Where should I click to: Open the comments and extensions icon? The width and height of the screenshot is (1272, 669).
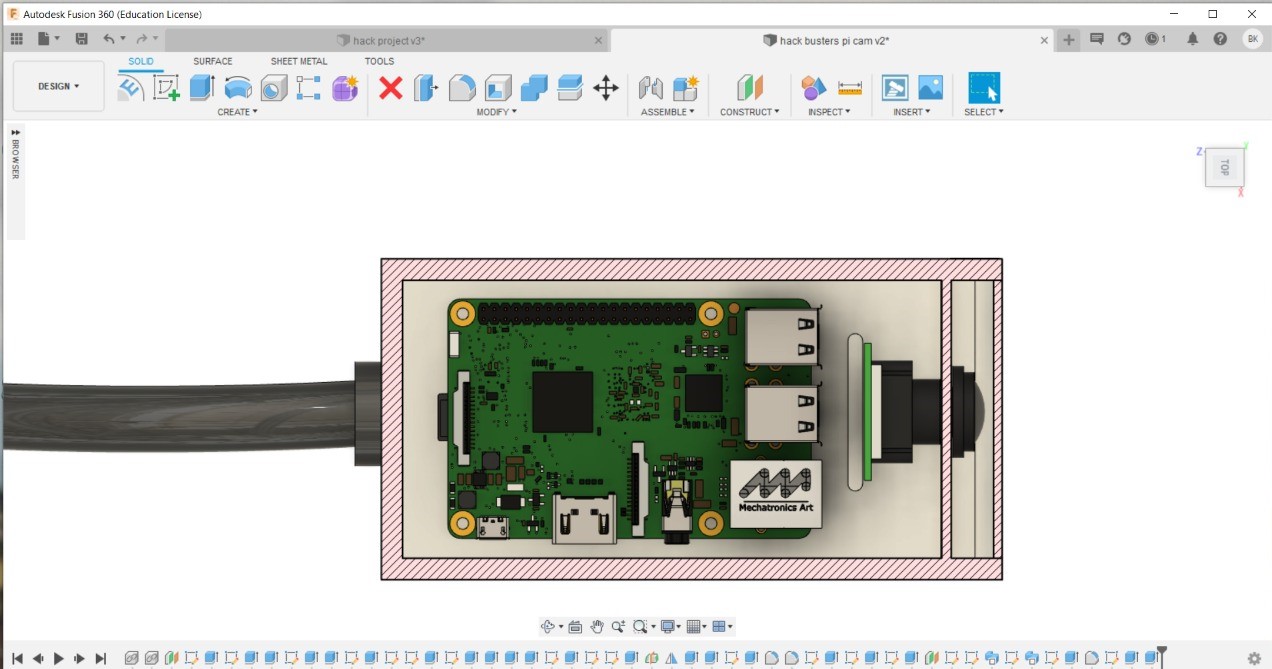(1097, 39)
